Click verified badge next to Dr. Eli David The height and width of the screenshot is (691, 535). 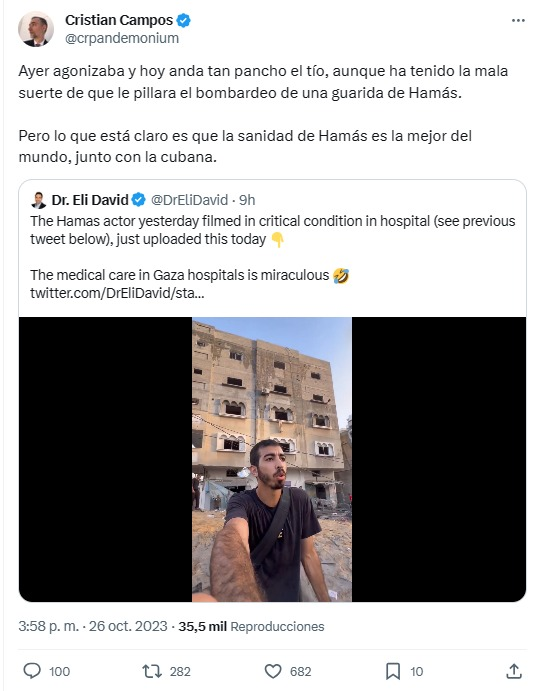(x=138, y=200)
